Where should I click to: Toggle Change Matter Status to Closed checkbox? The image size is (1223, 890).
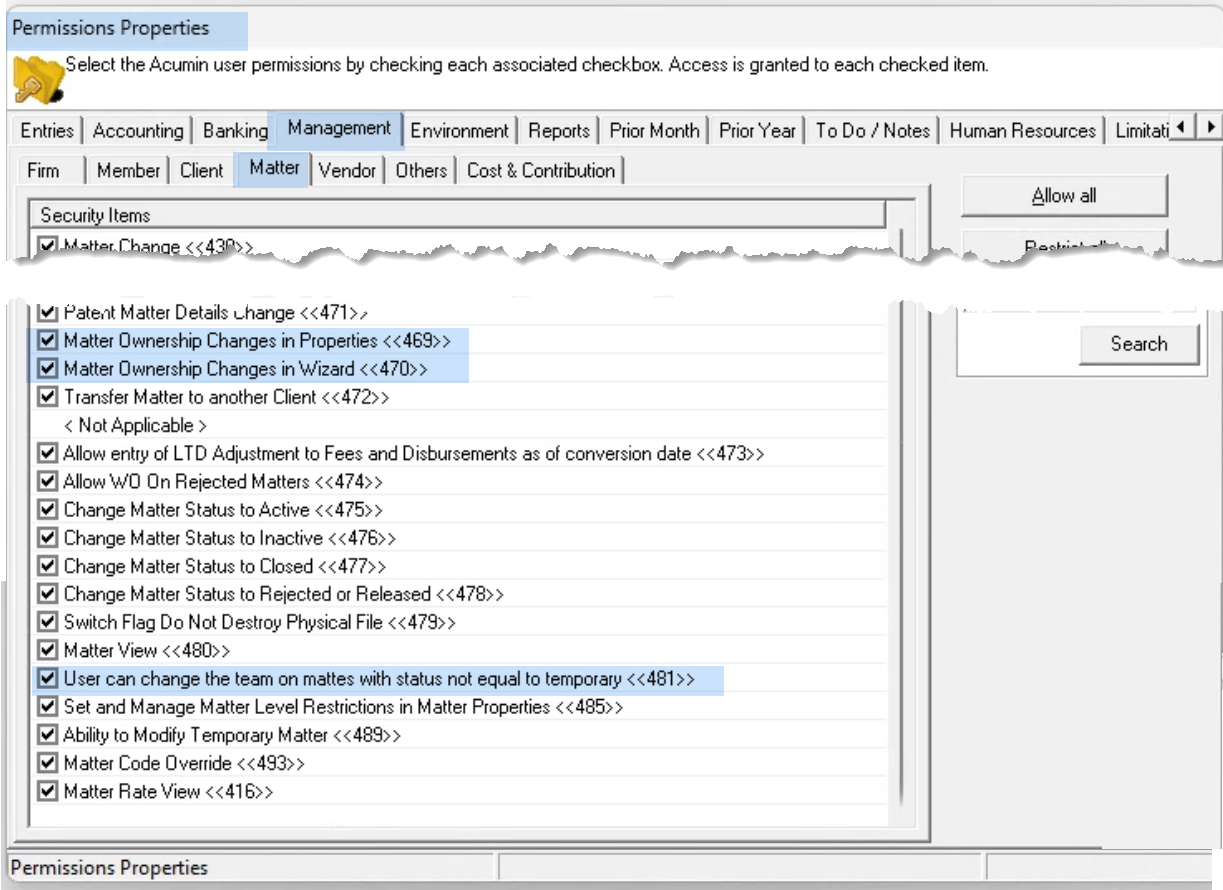47,566
